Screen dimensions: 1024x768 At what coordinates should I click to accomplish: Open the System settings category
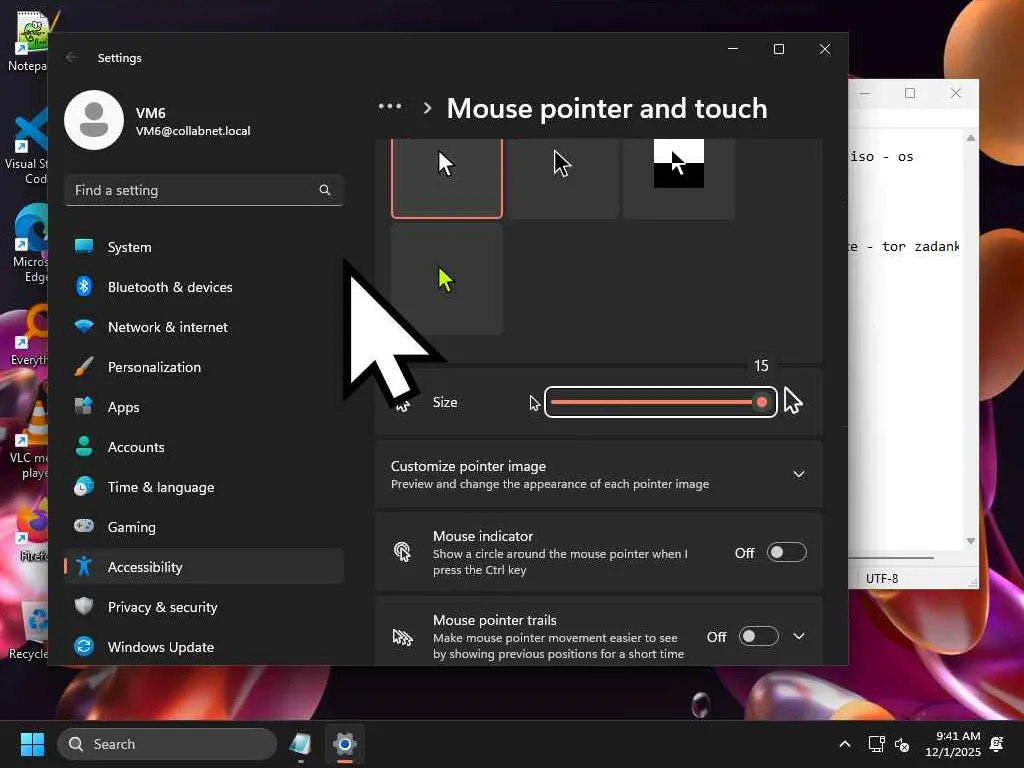(x=204, y=247)
